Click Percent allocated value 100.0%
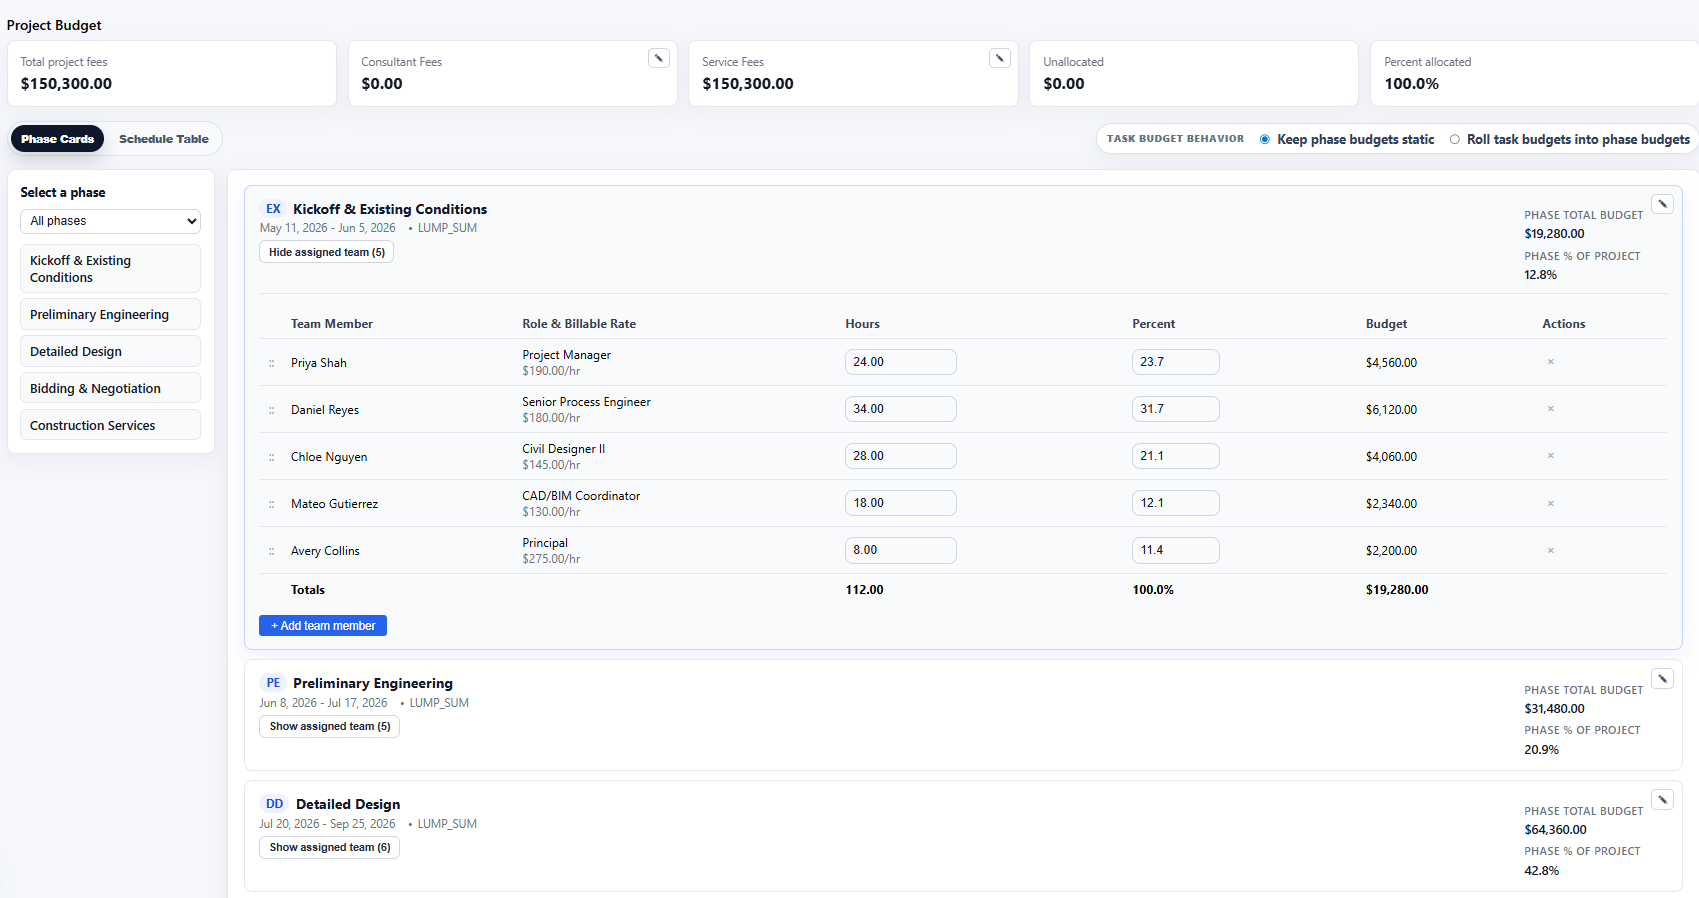Image resolution: width=1699 pixels, height=898 pixels. 1411,84
